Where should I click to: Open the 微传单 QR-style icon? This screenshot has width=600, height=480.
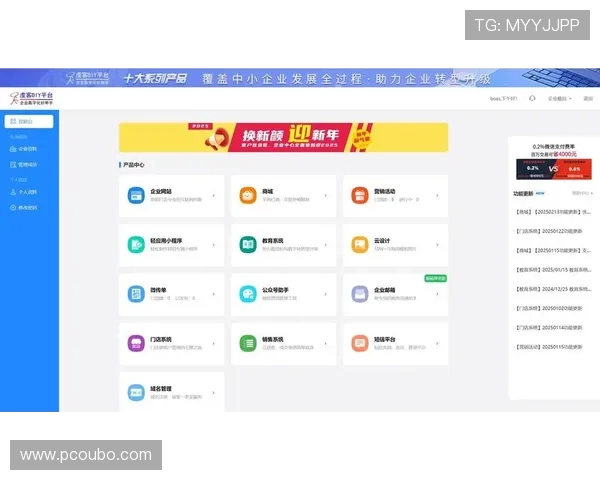click(x=136, y=294)
